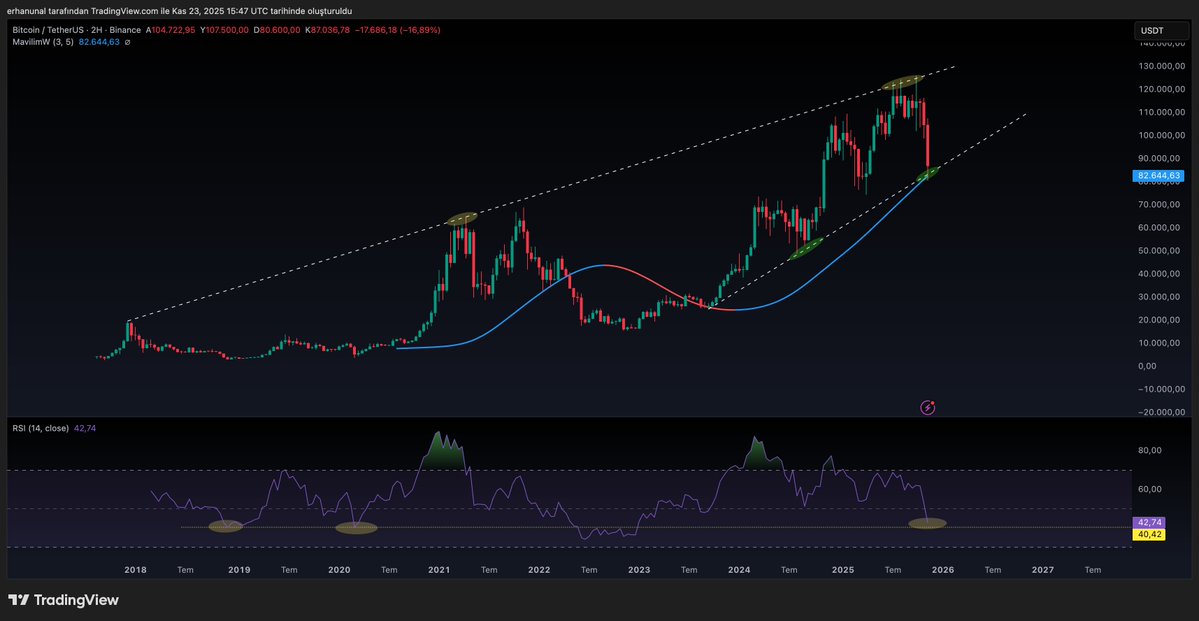Click the MavilimW value 82.644,63 in legend
The width and height of the screenshot is (1199, 621).
tap(99, 42)
